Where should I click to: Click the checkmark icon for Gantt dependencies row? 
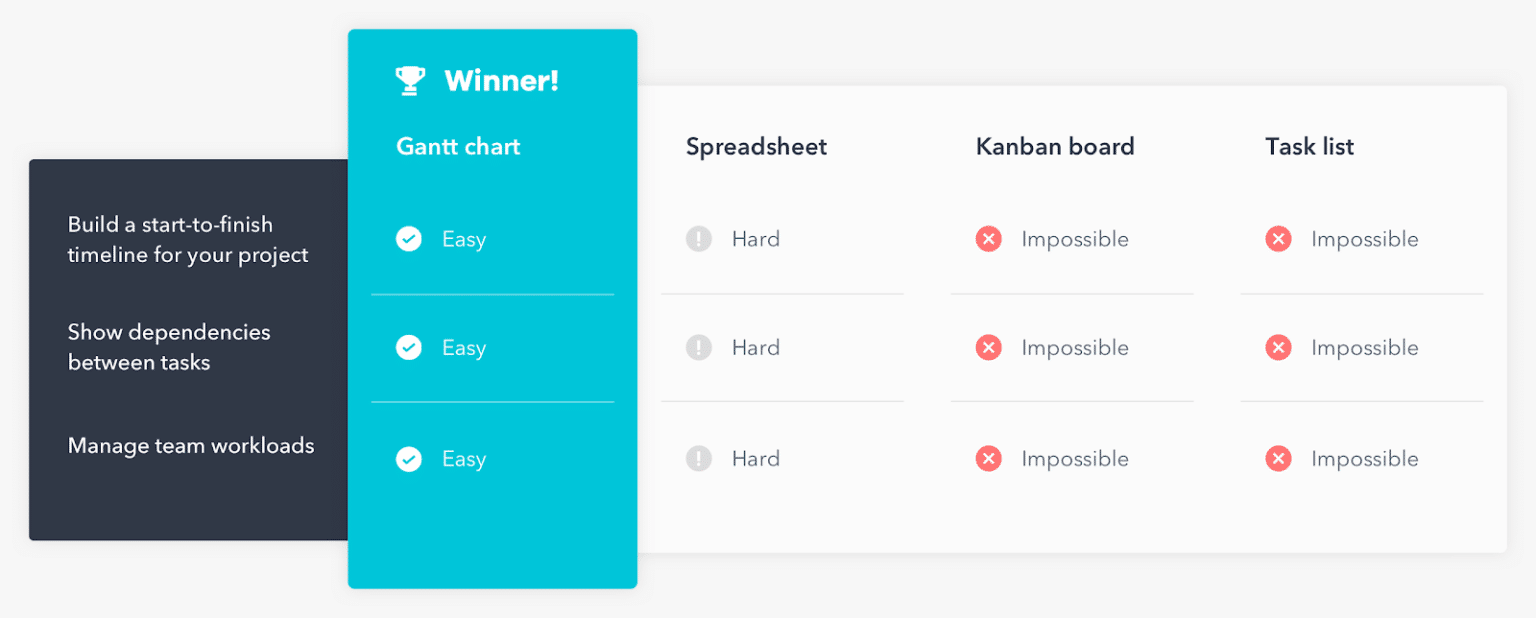pyautogui.click(x=409, y=348)
